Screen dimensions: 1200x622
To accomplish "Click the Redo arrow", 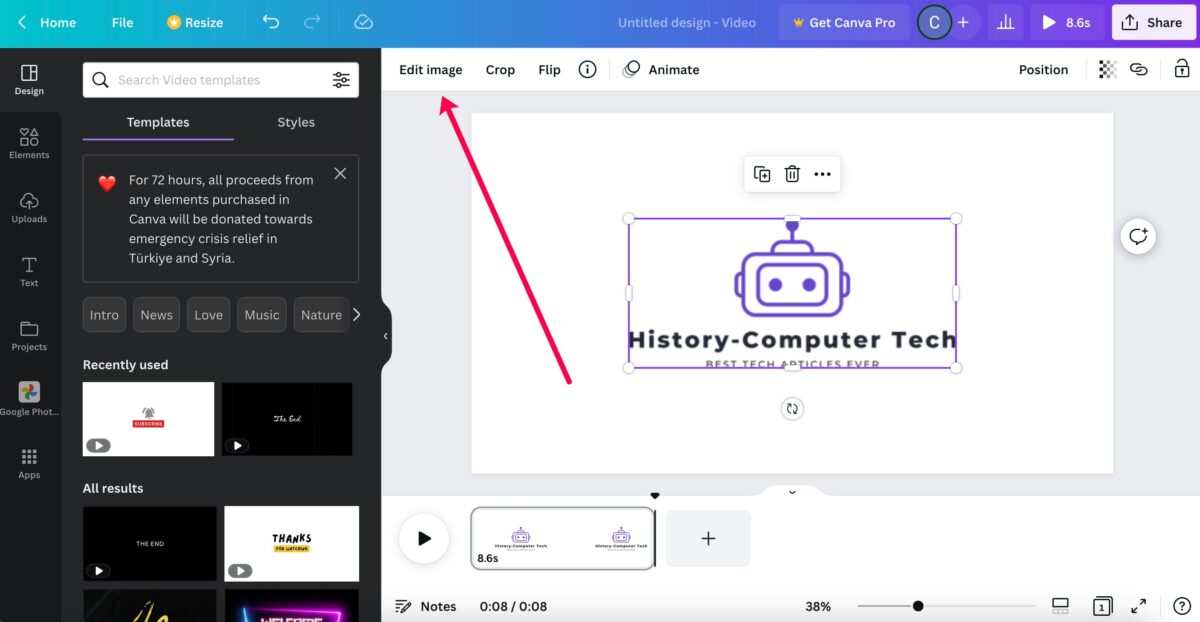I will pyautogui.click(x=312, y=22).
